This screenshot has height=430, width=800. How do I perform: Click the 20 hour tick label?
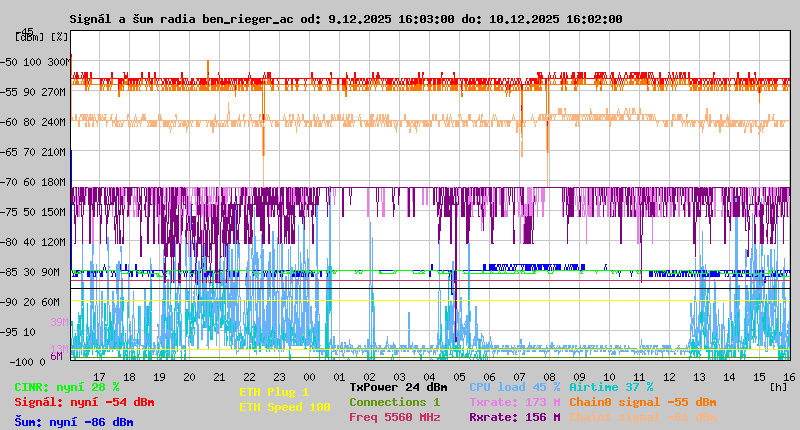click(x=189, y=376)
